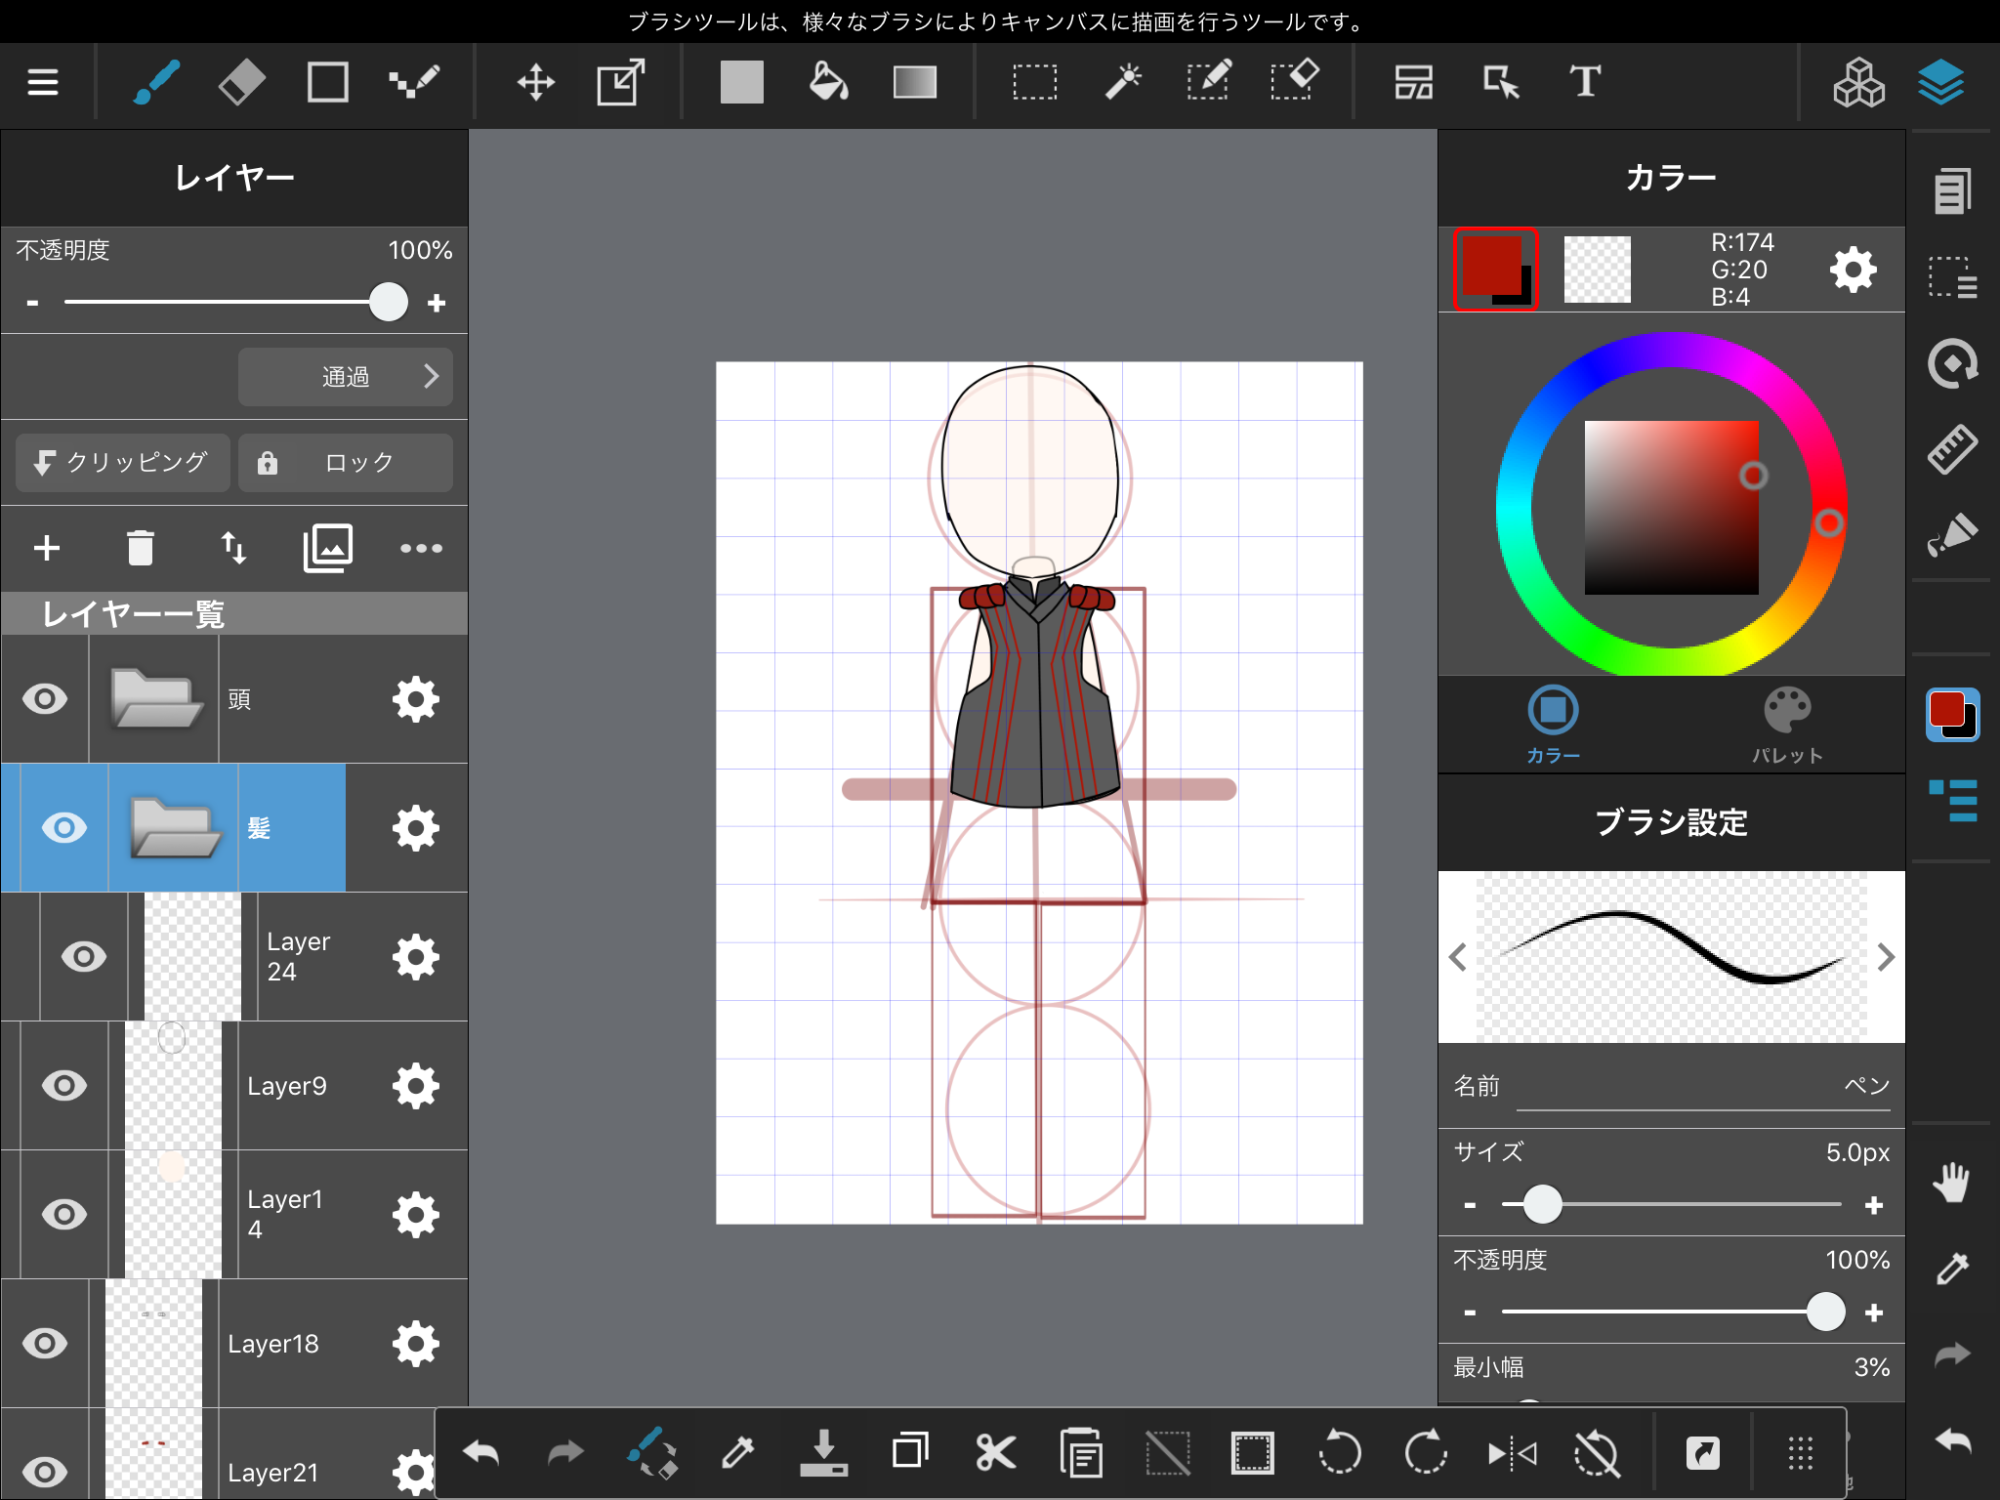Delete layer with trash can icon

(x=140, y=548)
